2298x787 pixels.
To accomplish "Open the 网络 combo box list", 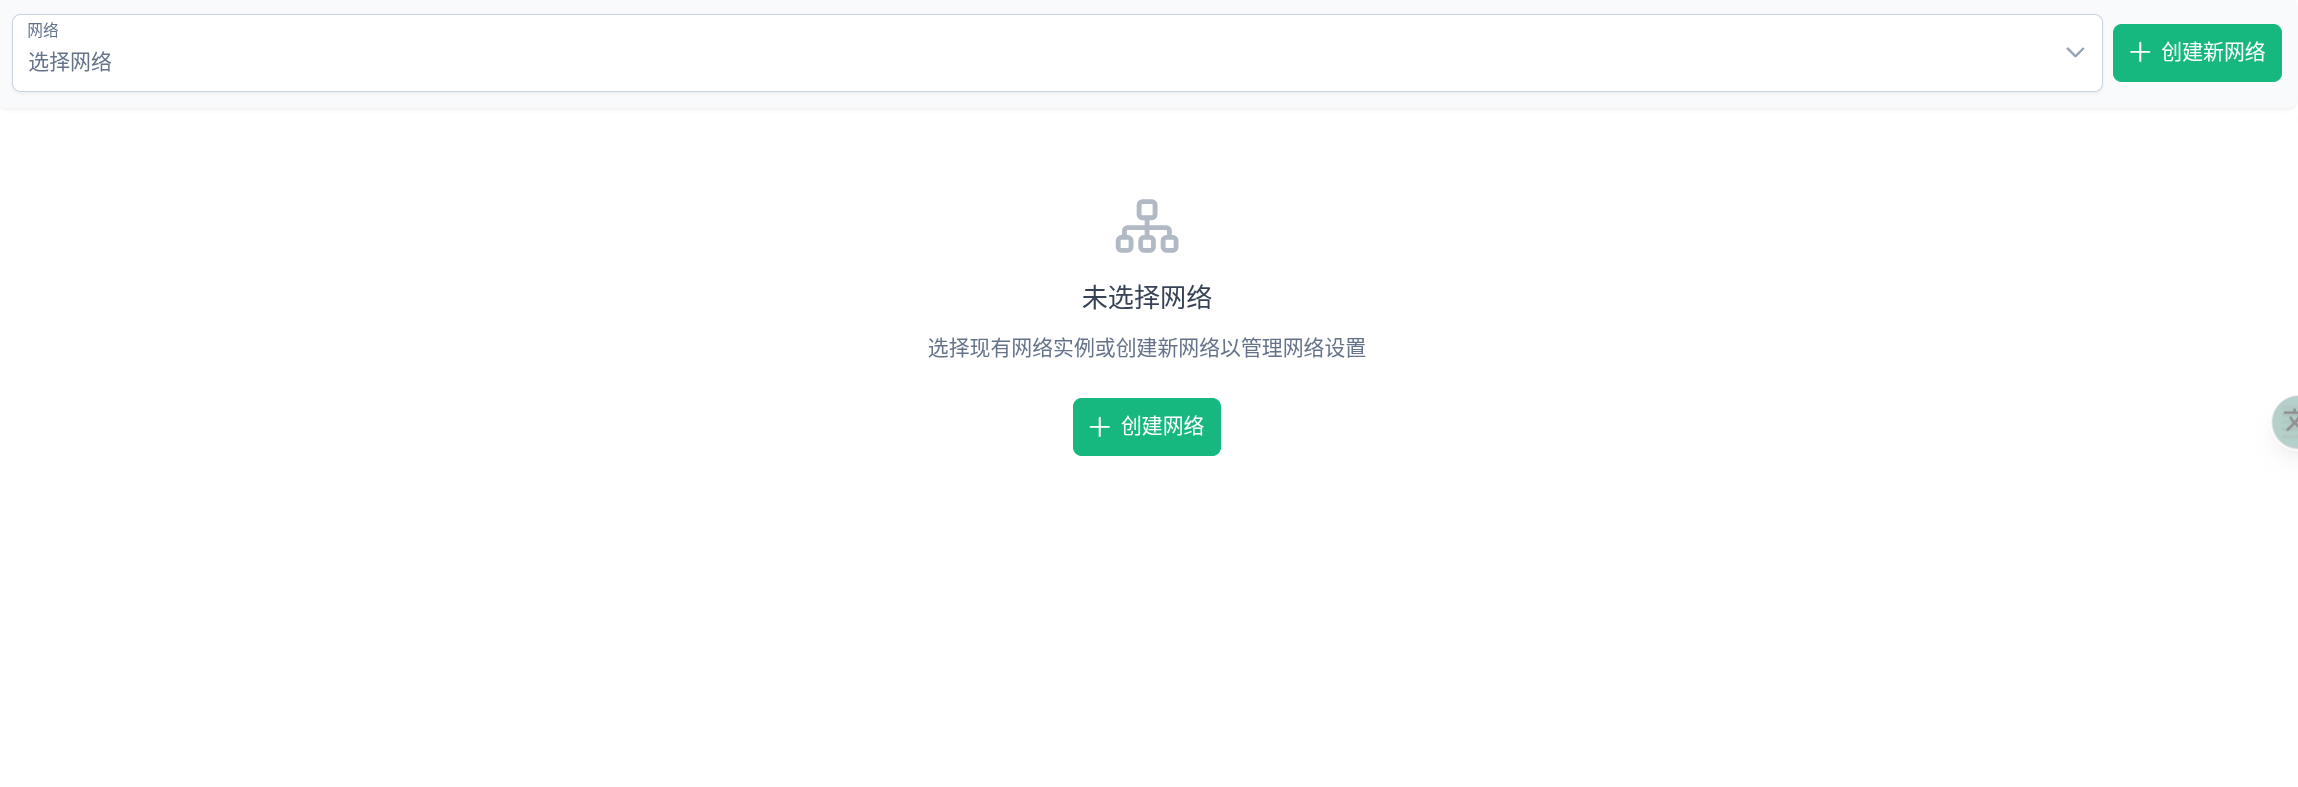I will tap(1057, 53).
